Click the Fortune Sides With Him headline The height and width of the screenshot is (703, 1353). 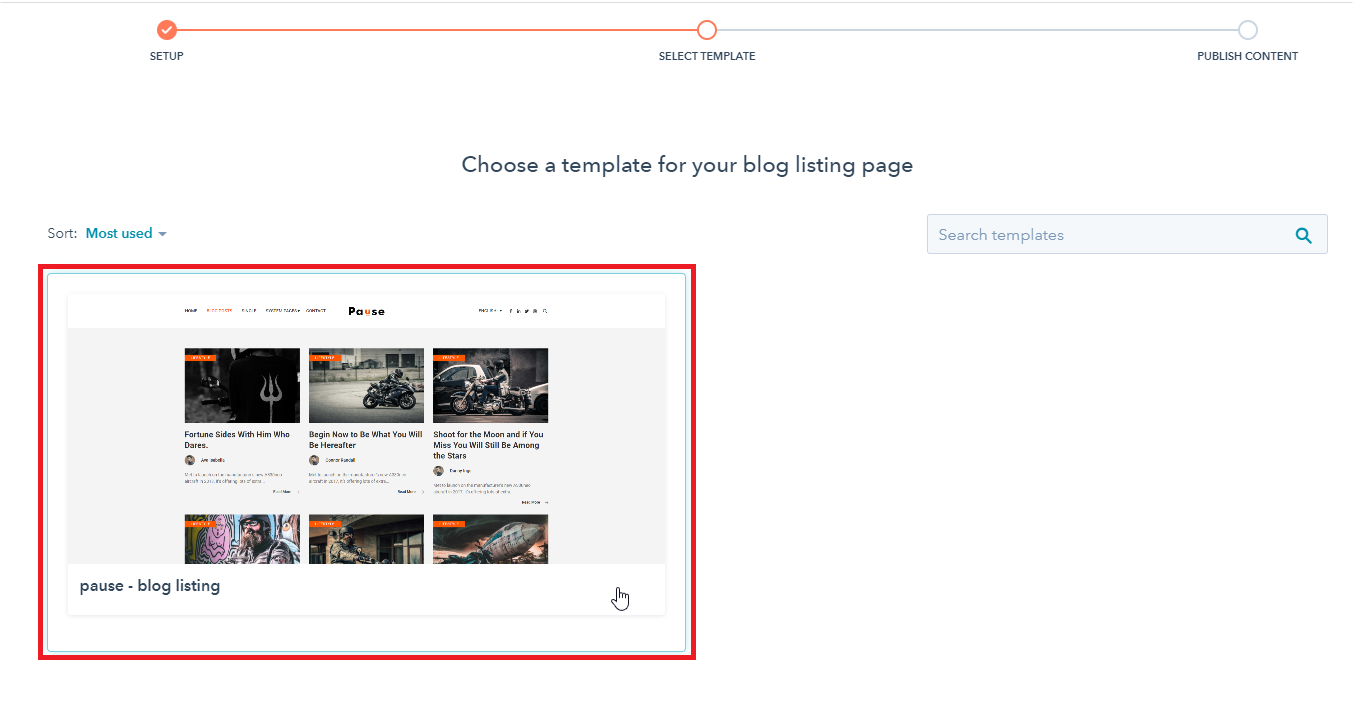click(x=237, y=440)
